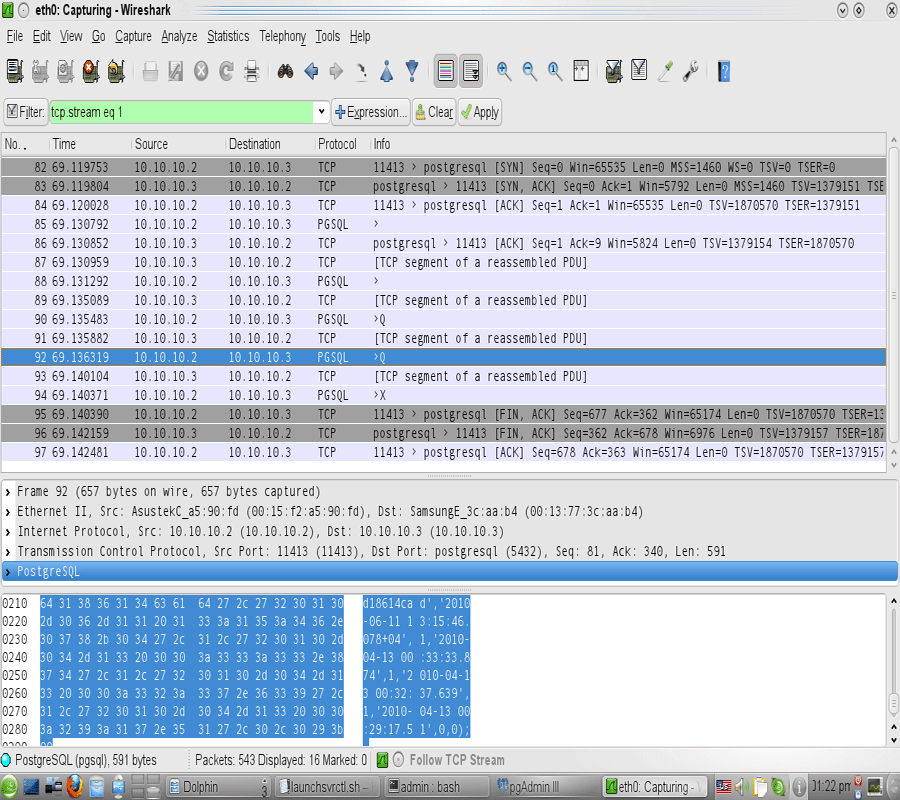Go to specific packet number icon

[362, 71]
